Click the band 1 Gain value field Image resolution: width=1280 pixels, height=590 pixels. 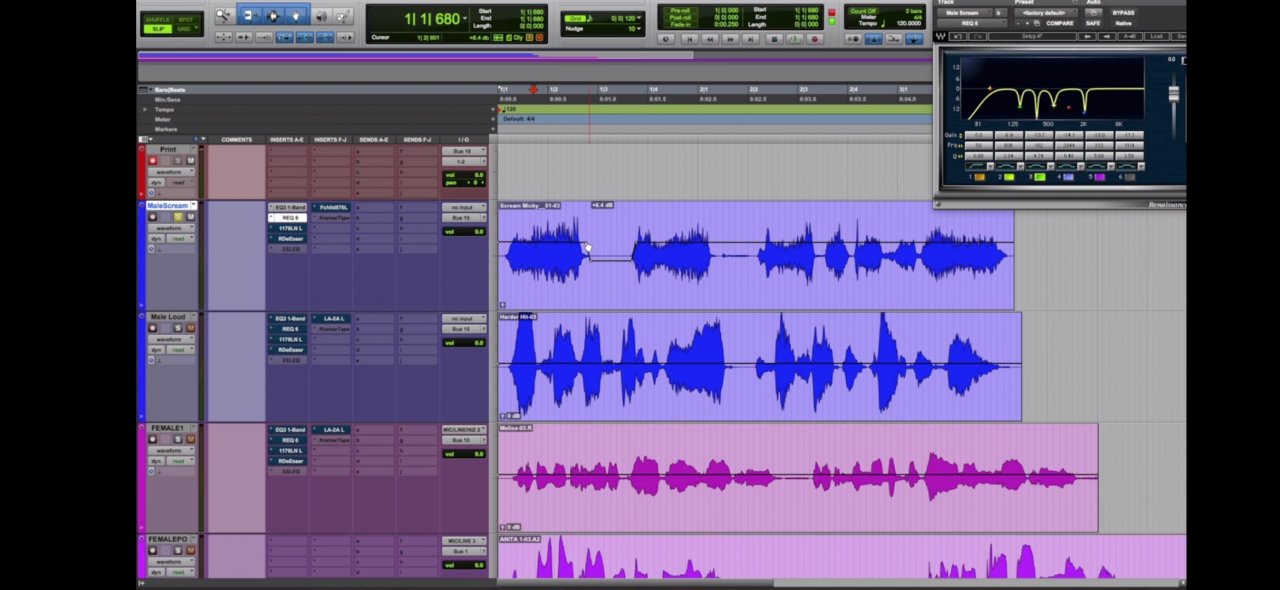[979, 135]
